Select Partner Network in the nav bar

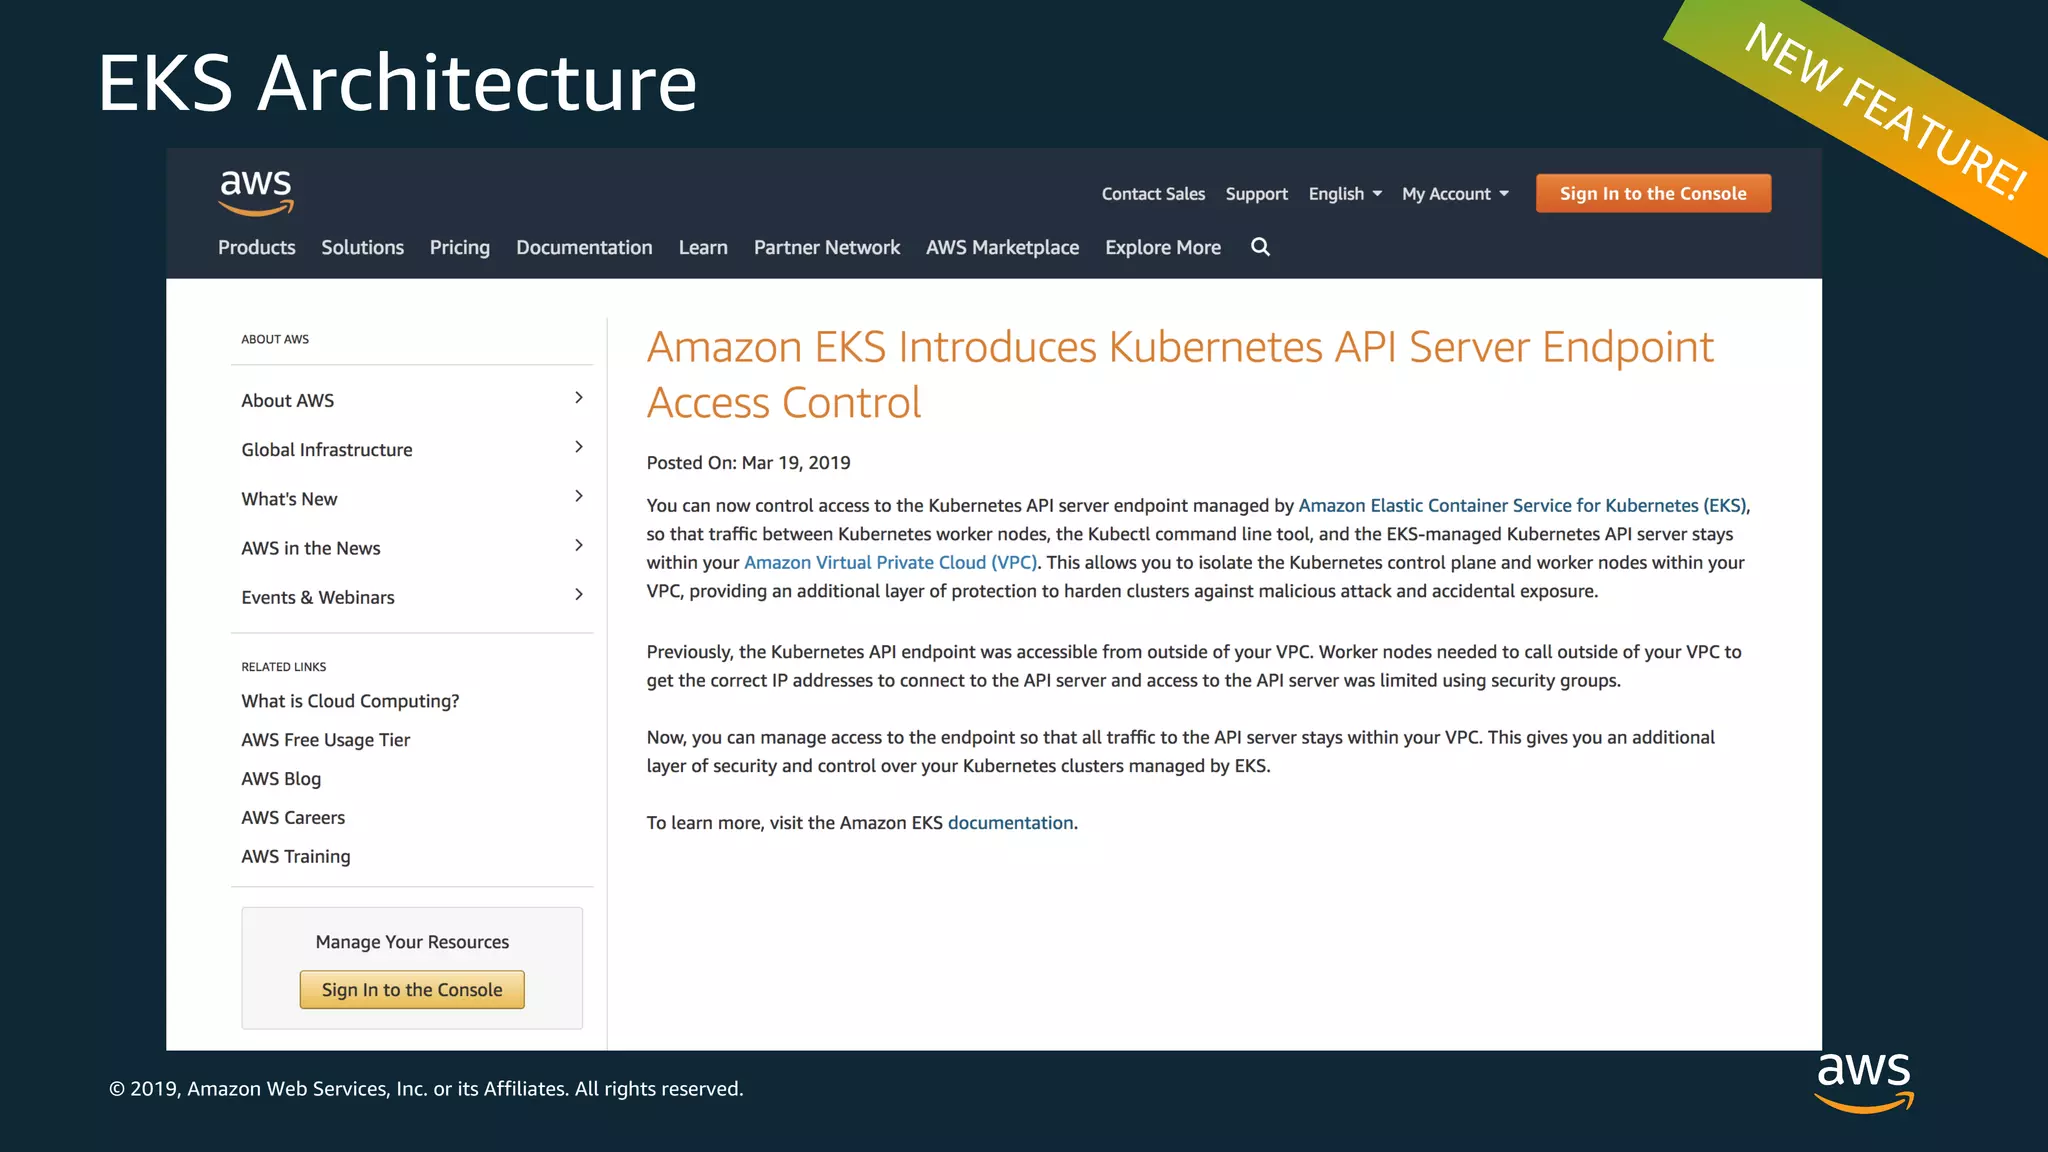click(826, 247)
